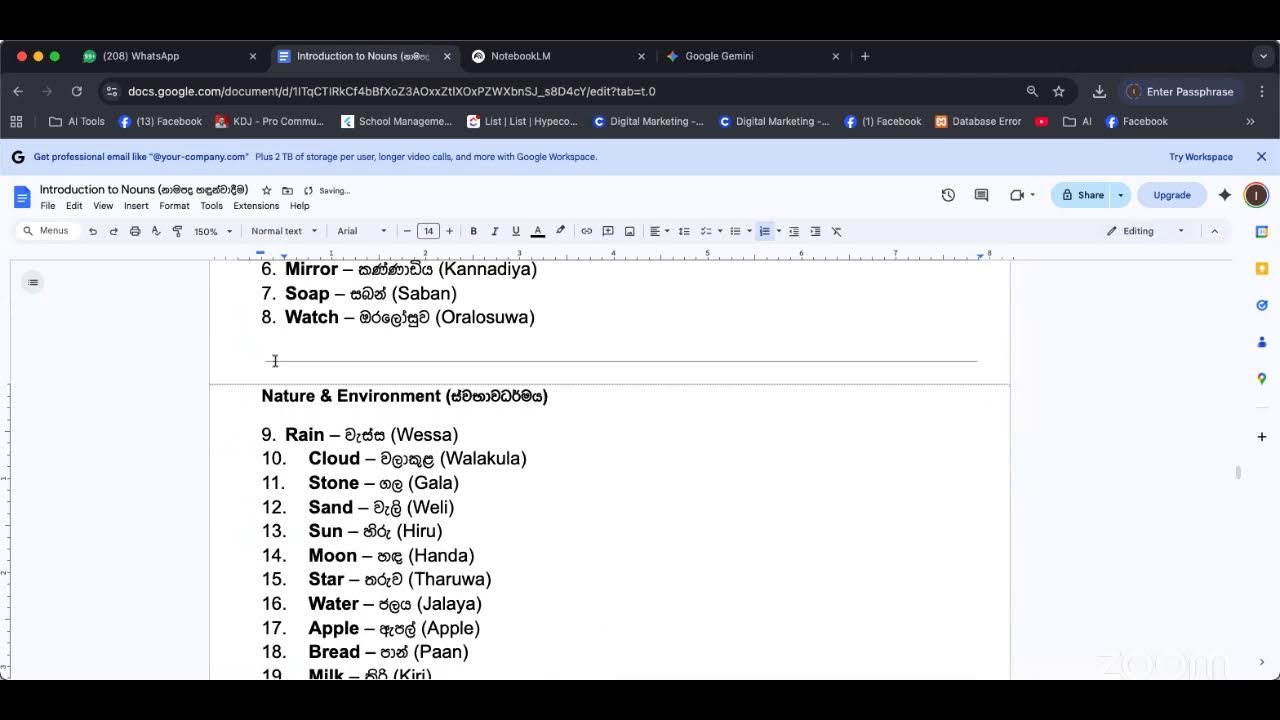Open the highlight color picker

(x=560, y=231)
